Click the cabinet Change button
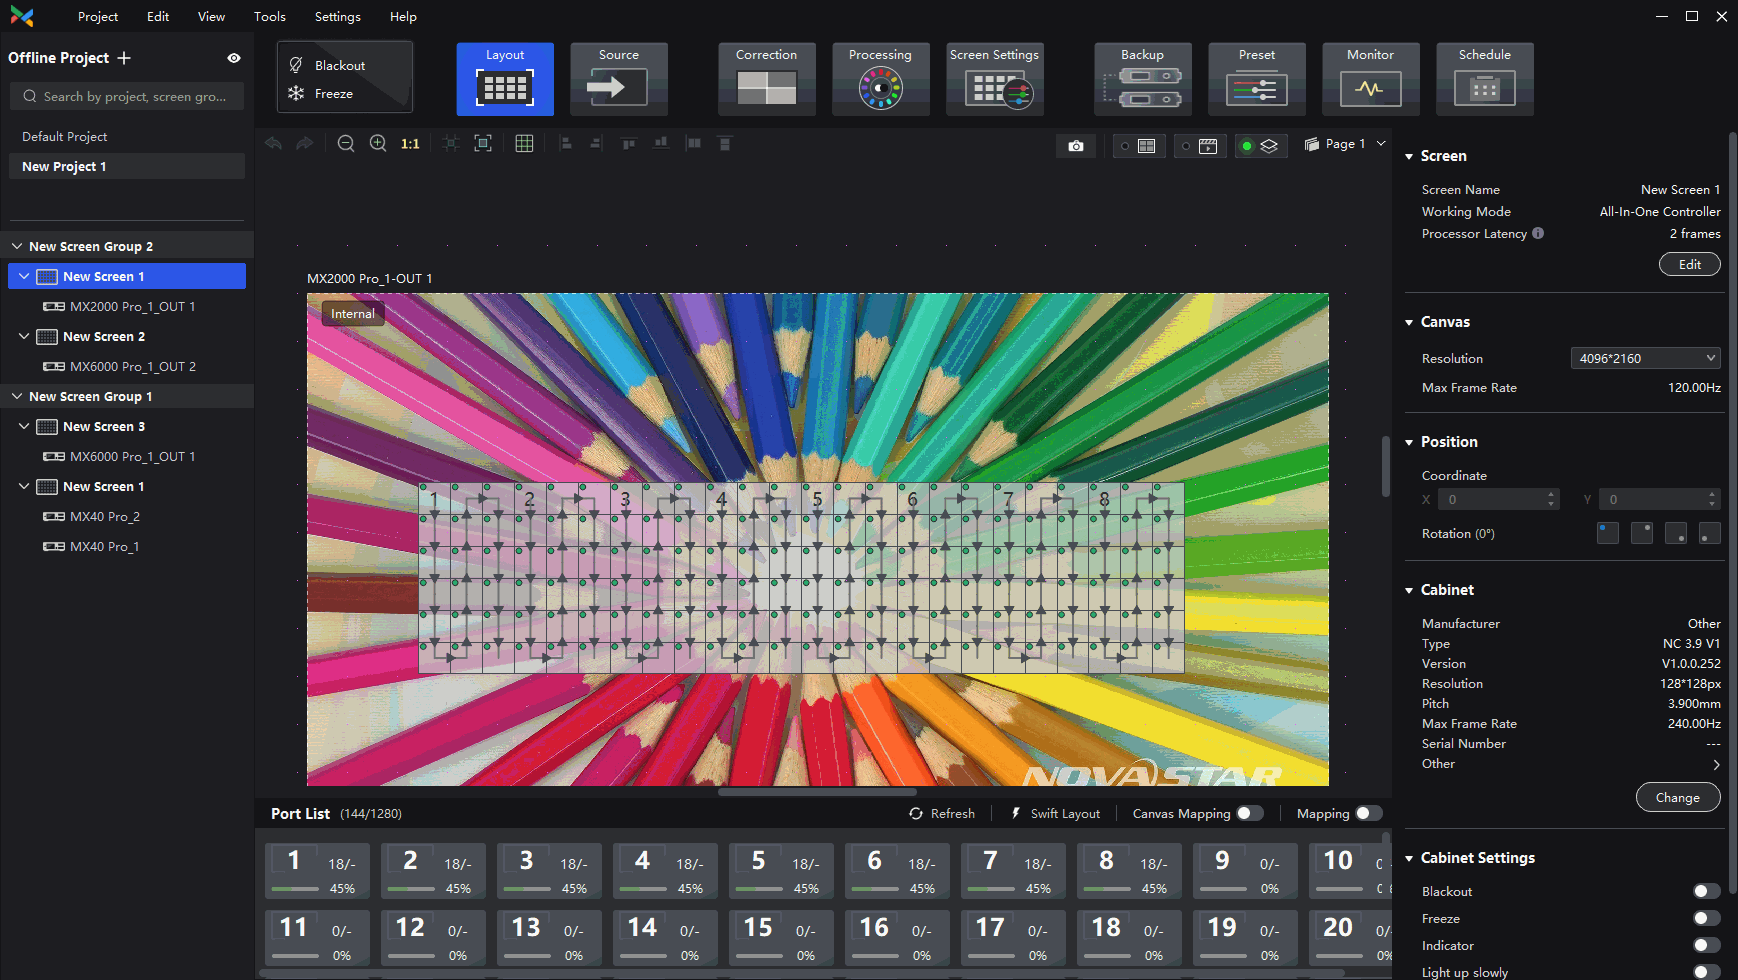The height and width of the screenshot is (980, 1738). [x=1678, y=797]
